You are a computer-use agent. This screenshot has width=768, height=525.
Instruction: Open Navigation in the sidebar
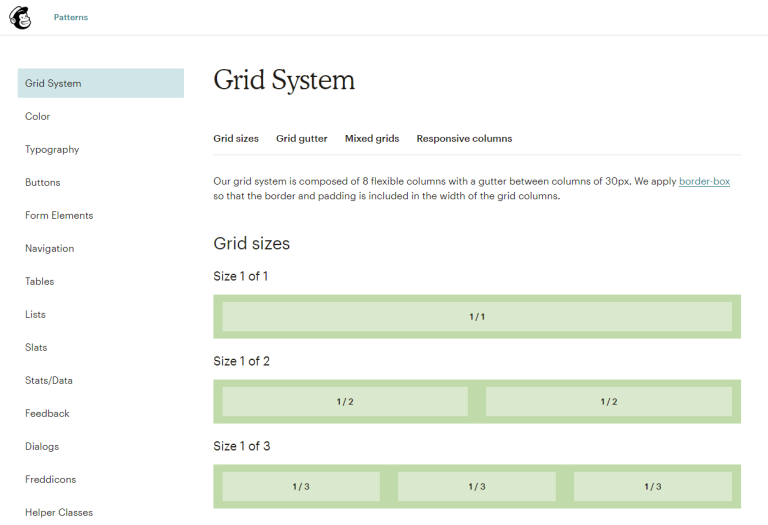coord(49,248)
